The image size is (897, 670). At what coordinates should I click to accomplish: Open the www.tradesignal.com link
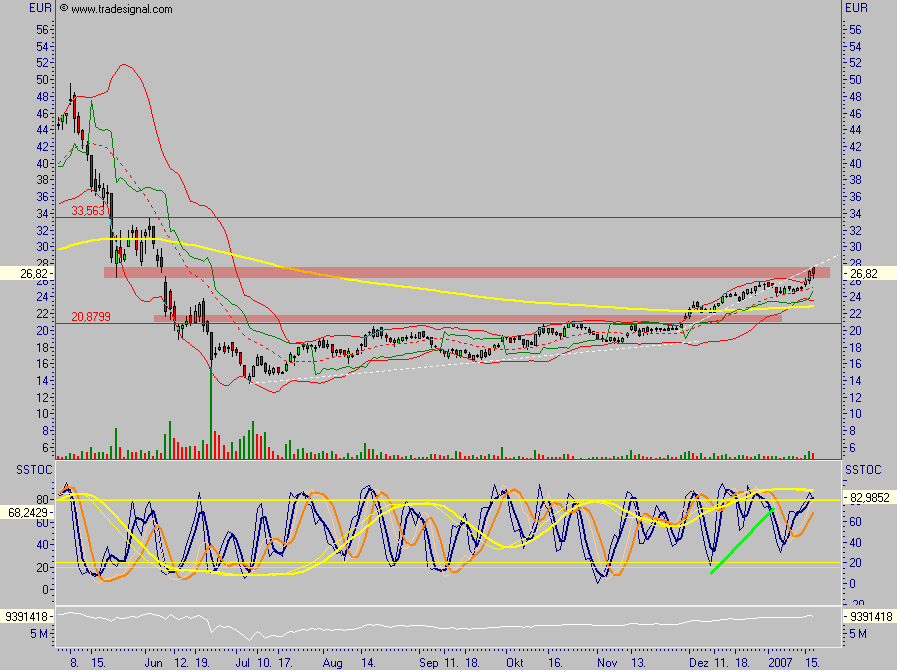tap(122, 9)
